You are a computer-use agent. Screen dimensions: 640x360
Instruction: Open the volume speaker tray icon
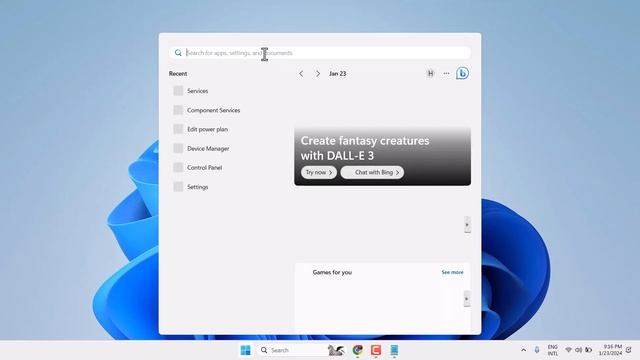click(578, 350)
